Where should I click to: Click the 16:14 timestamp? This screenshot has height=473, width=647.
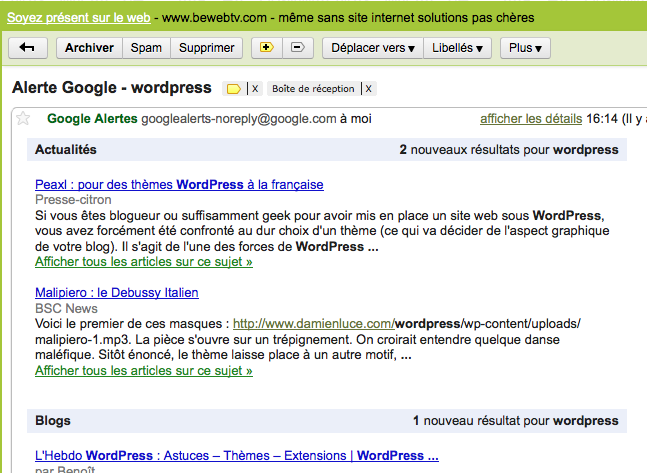point(602,119)
